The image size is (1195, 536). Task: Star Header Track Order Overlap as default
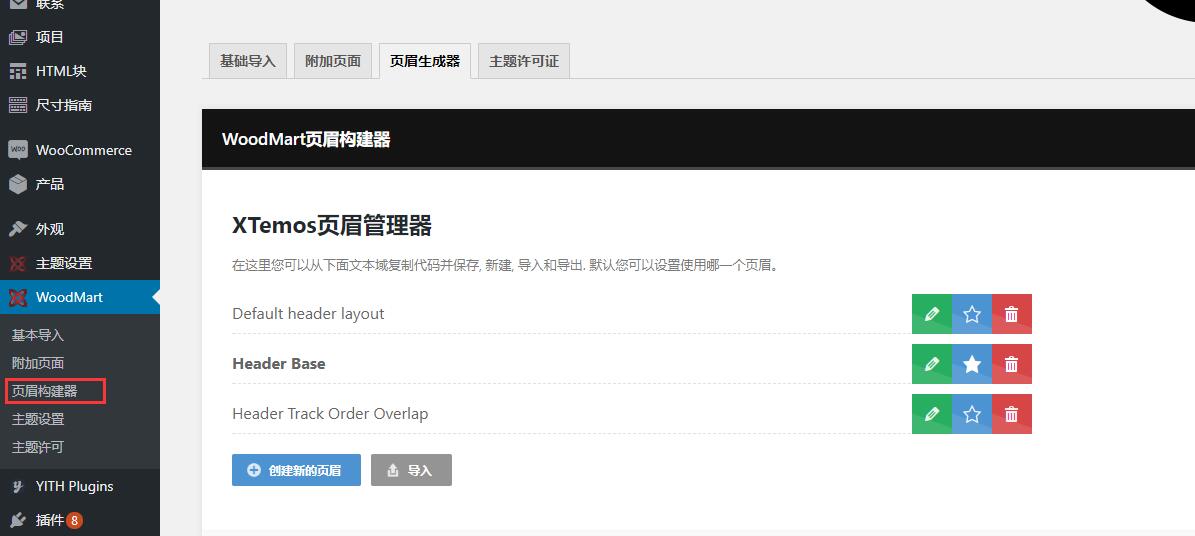coord(972,414)
